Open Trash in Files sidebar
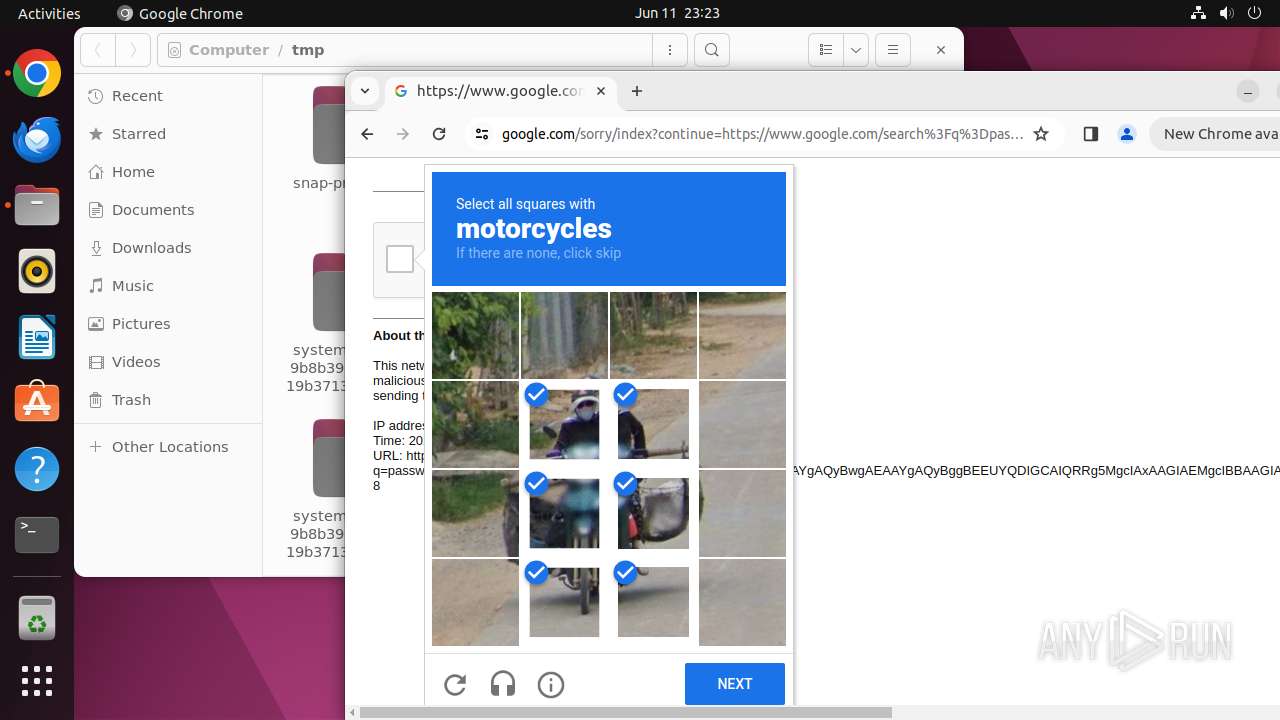 pyautogui.click(x=168, y=400)
